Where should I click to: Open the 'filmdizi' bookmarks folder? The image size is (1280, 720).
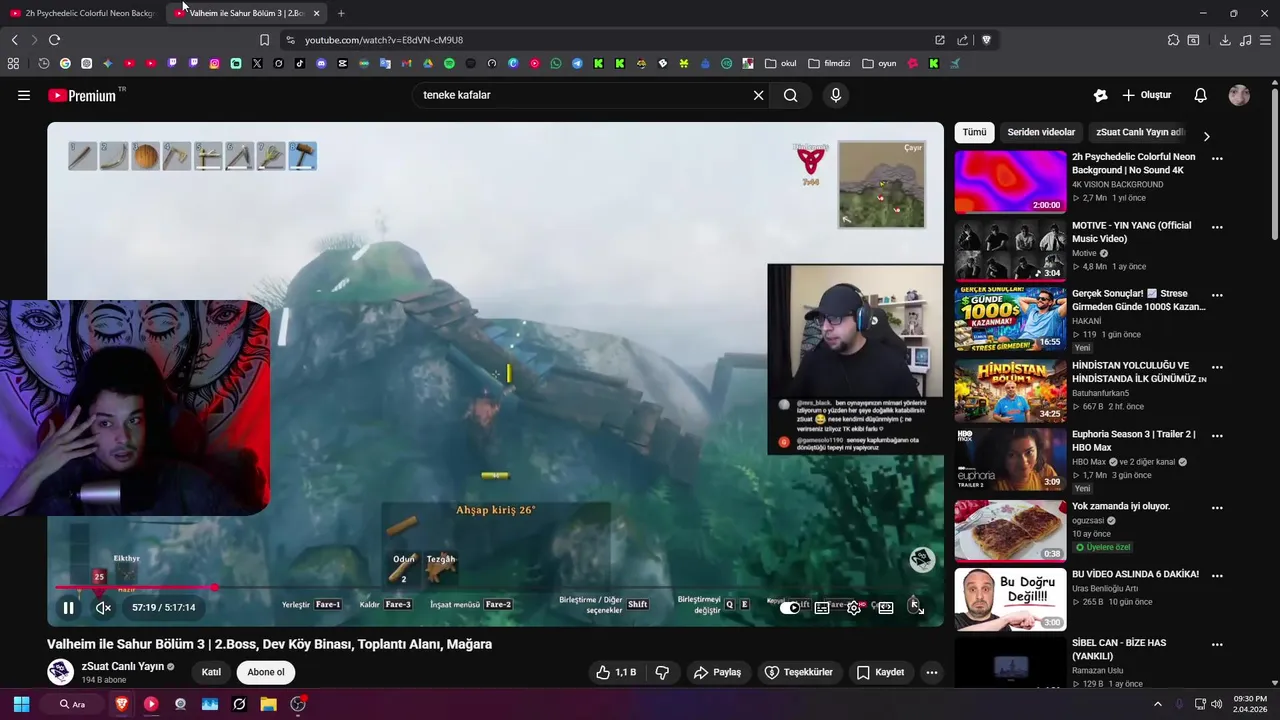click(x=830, y=63)
